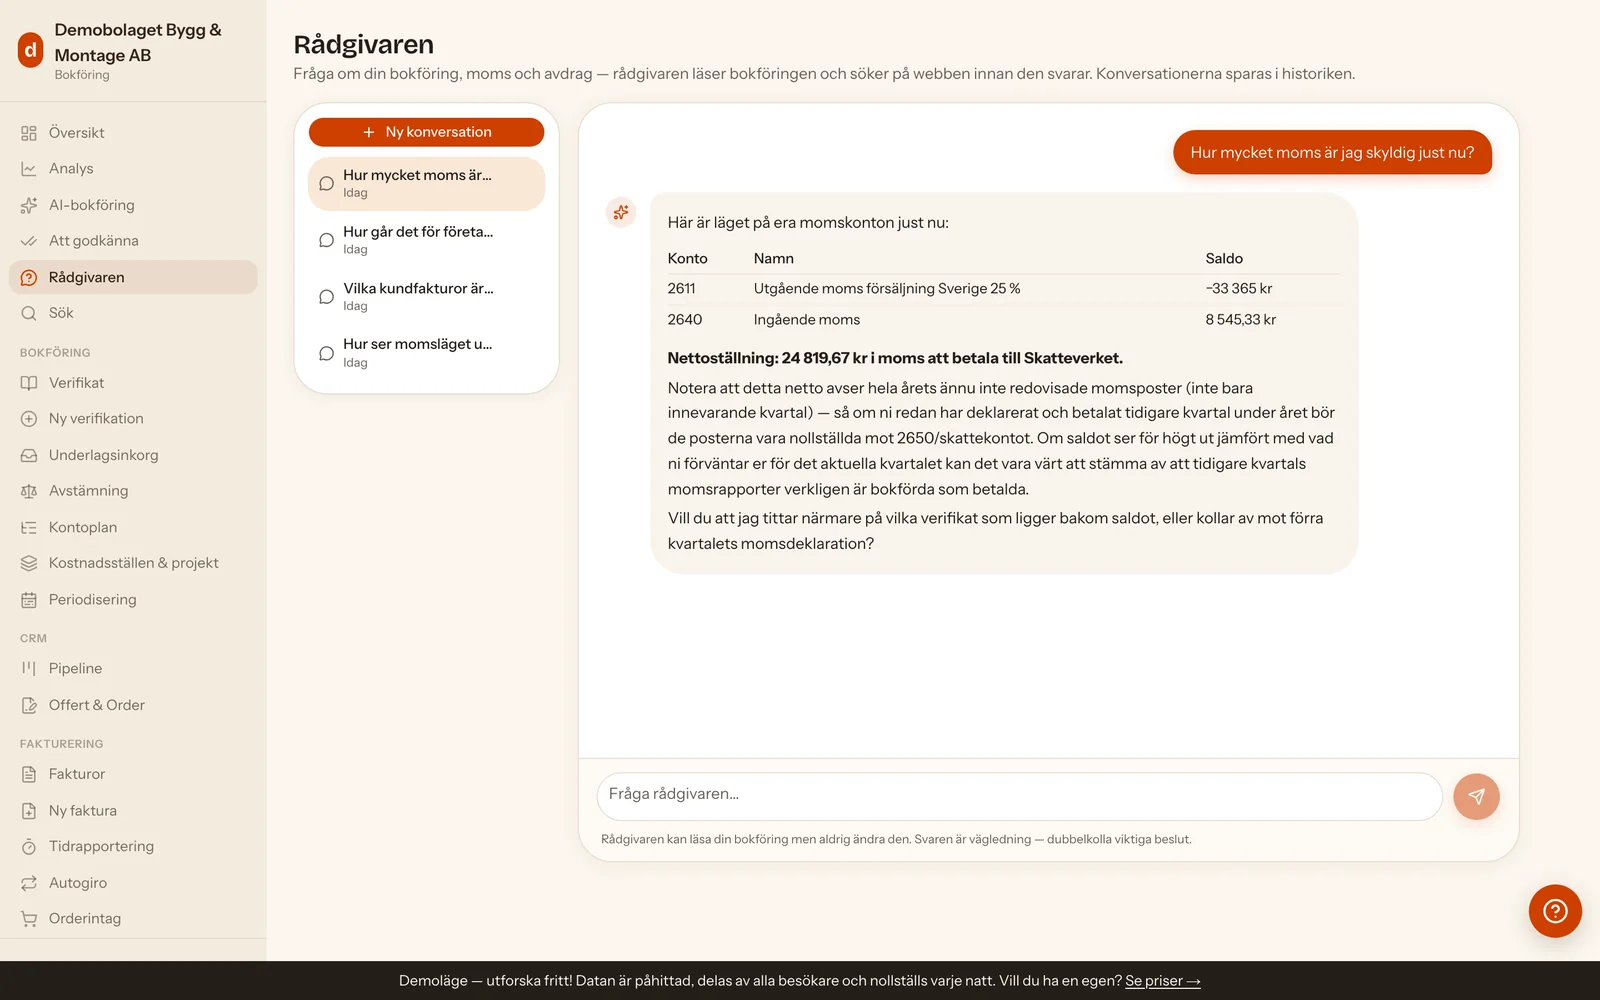Open the 'Hur ser momsläget u...' conversation
Viewport: 1600px width, 1000px height.
click(427, 353)
